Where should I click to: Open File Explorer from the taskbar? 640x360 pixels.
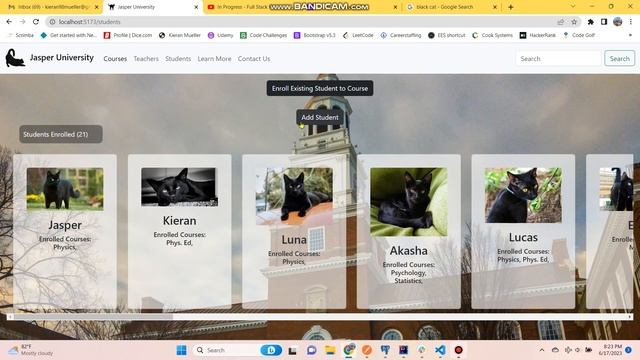(330, 350)
